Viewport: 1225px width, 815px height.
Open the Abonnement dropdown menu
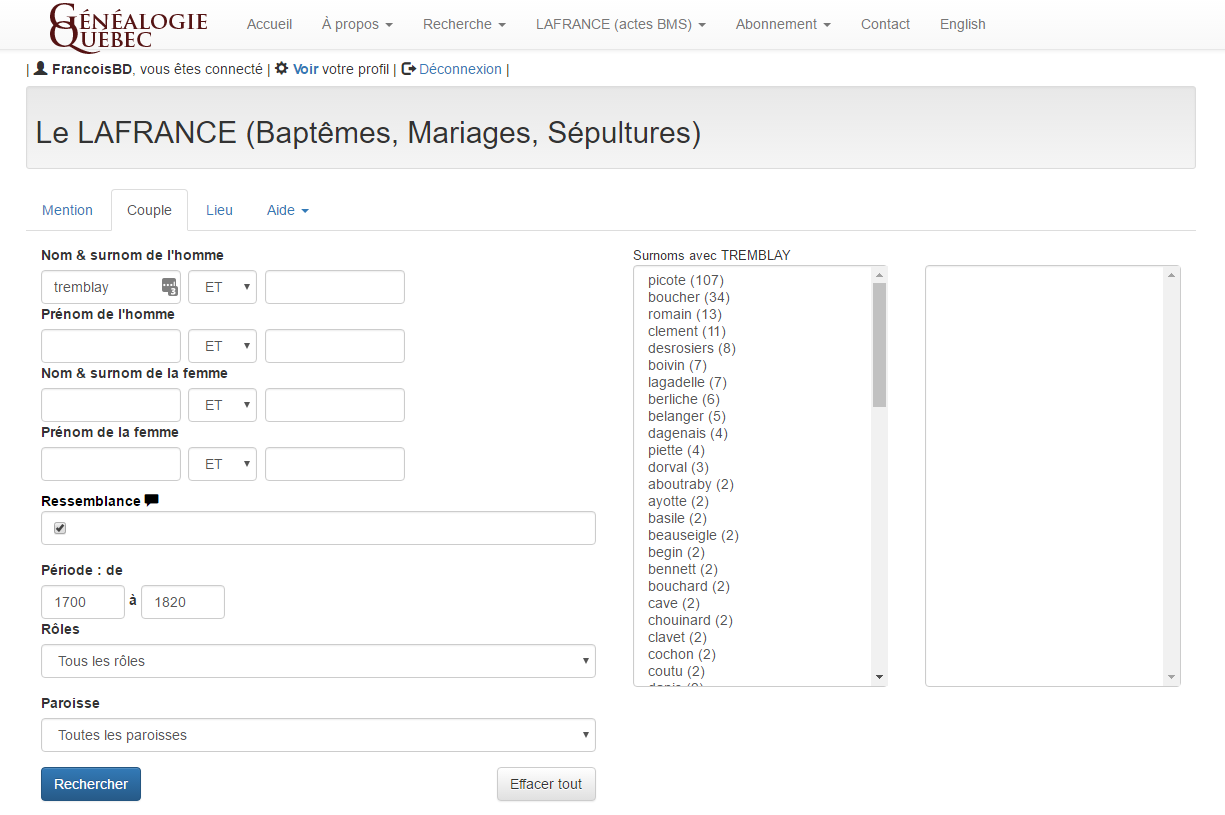point(783,24)
